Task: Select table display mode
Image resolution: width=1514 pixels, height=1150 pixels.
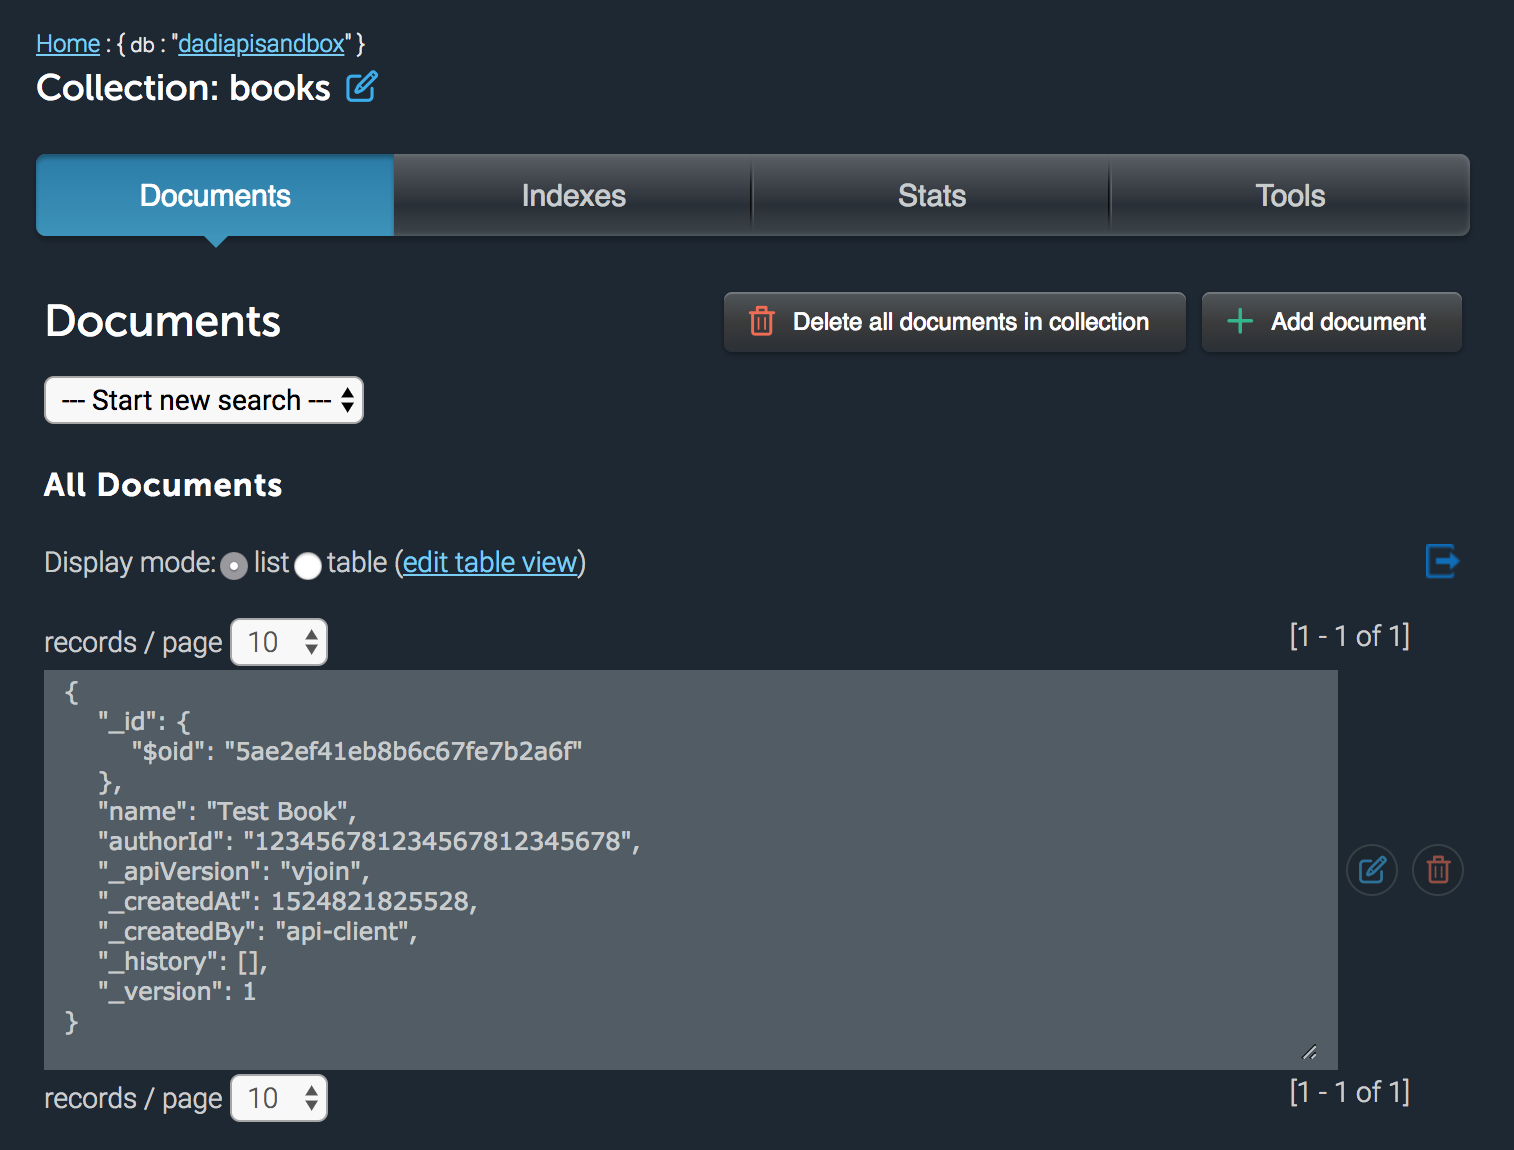Action: 308,566
